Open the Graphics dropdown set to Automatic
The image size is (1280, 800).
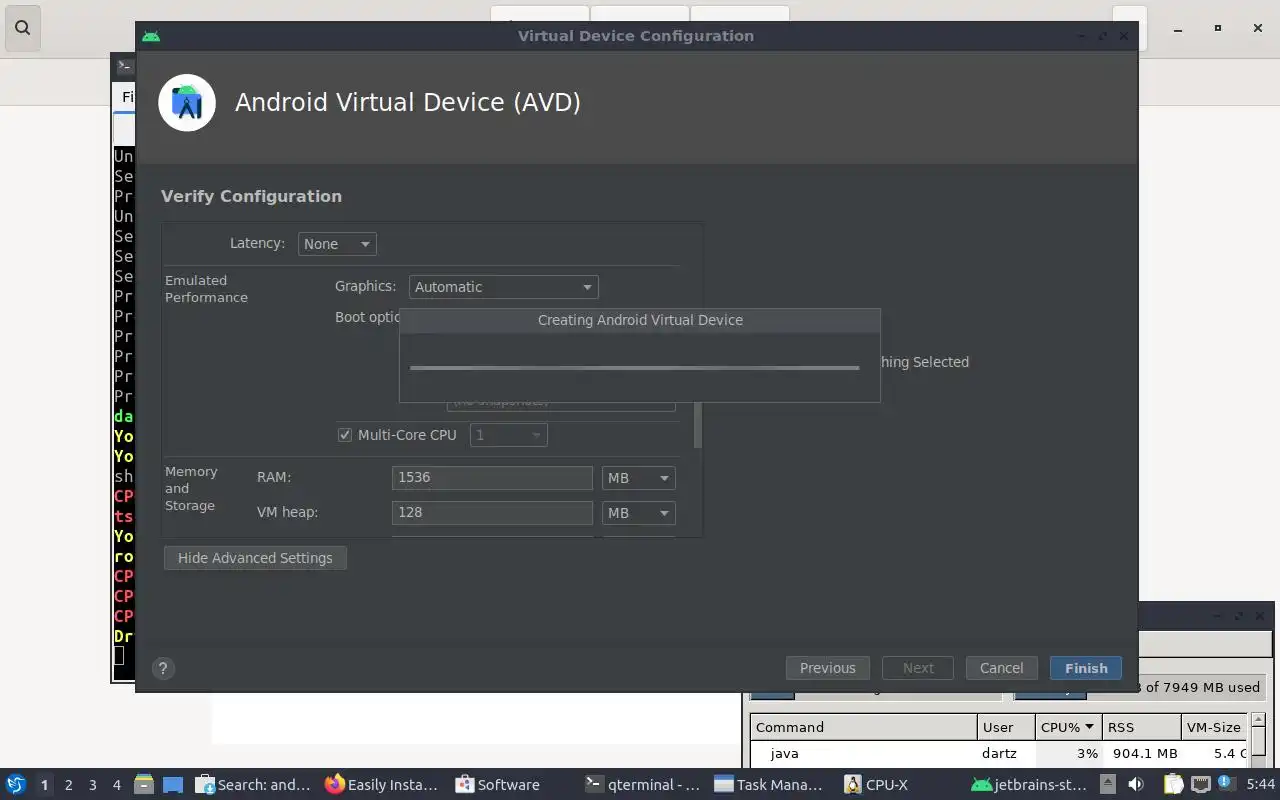504,287
